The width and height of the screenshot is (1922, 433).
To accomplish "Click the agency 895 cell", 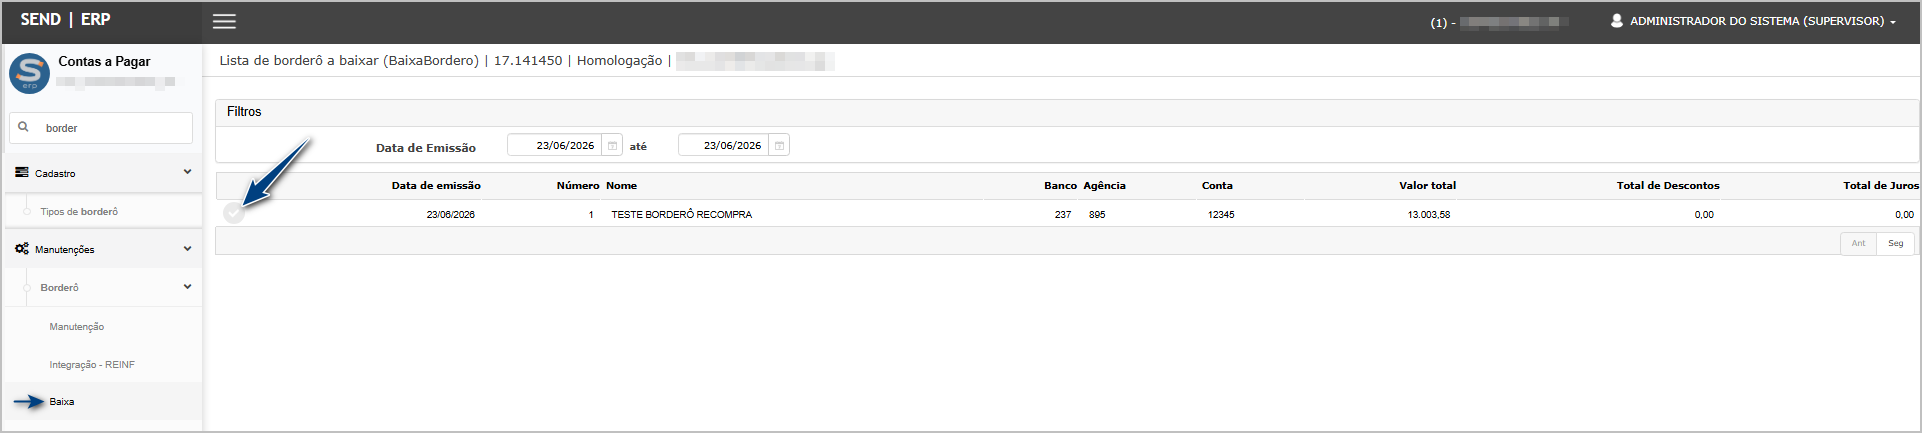I will [1097, 215].
